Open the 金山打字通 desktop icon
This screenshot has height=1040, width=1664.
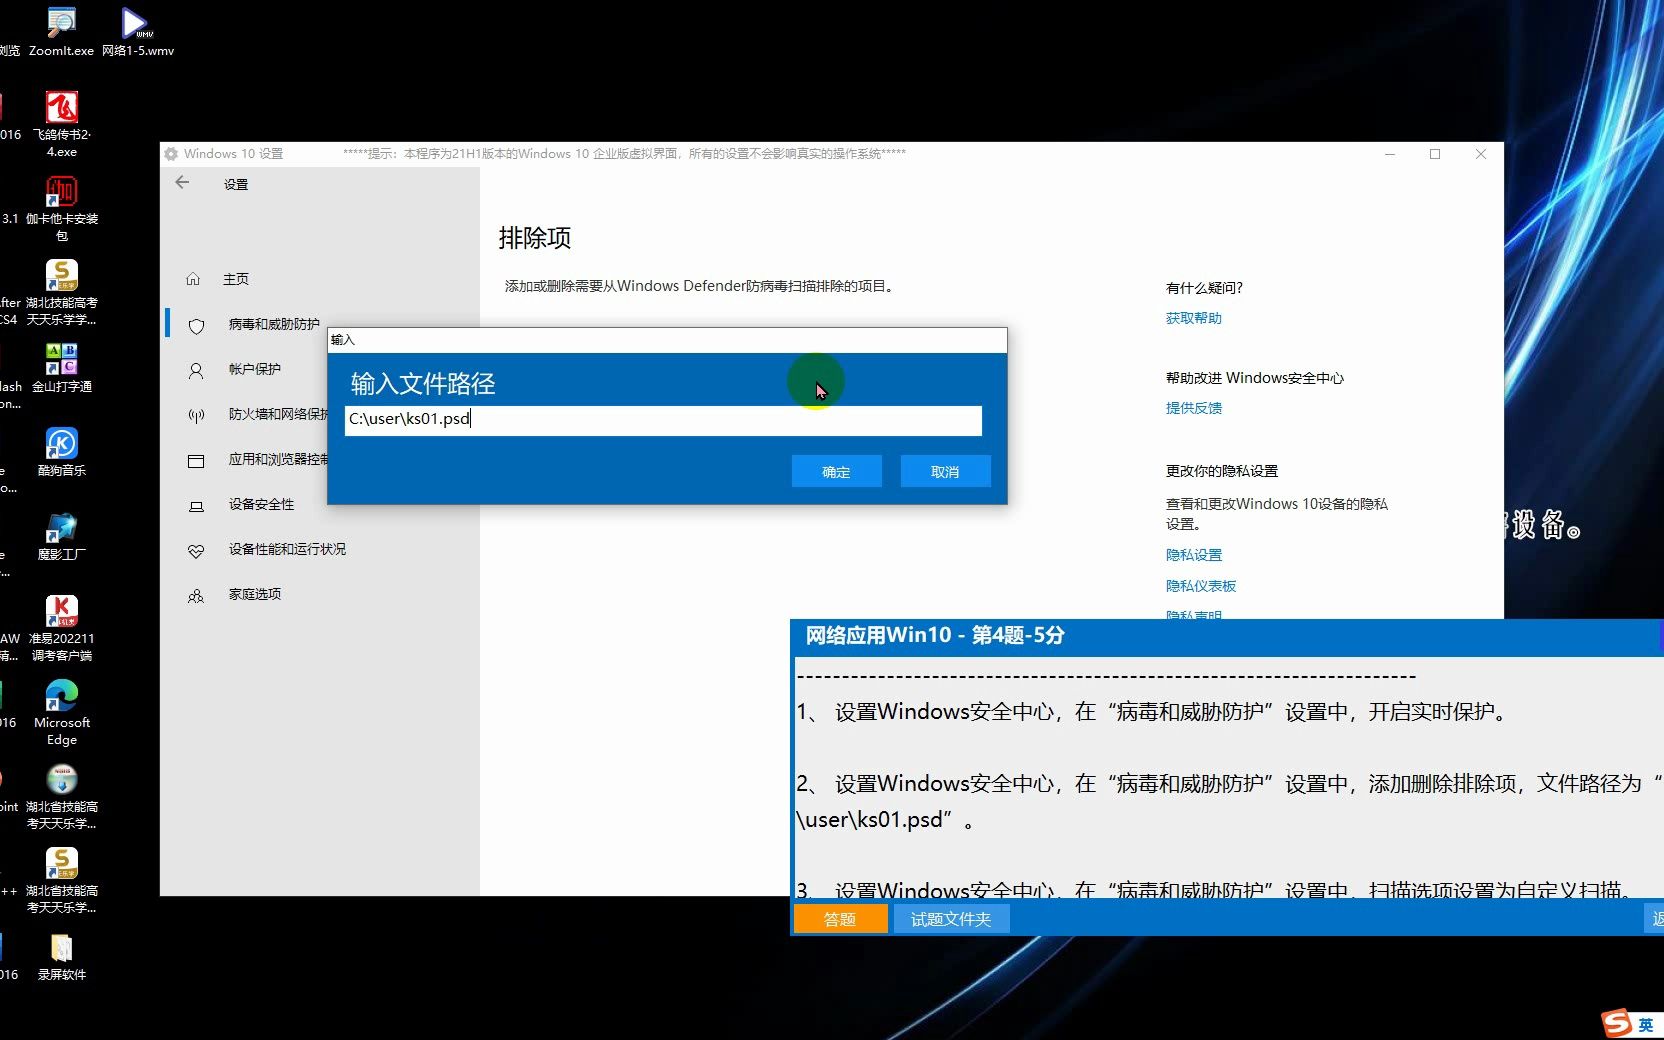[x=62, y=367]
